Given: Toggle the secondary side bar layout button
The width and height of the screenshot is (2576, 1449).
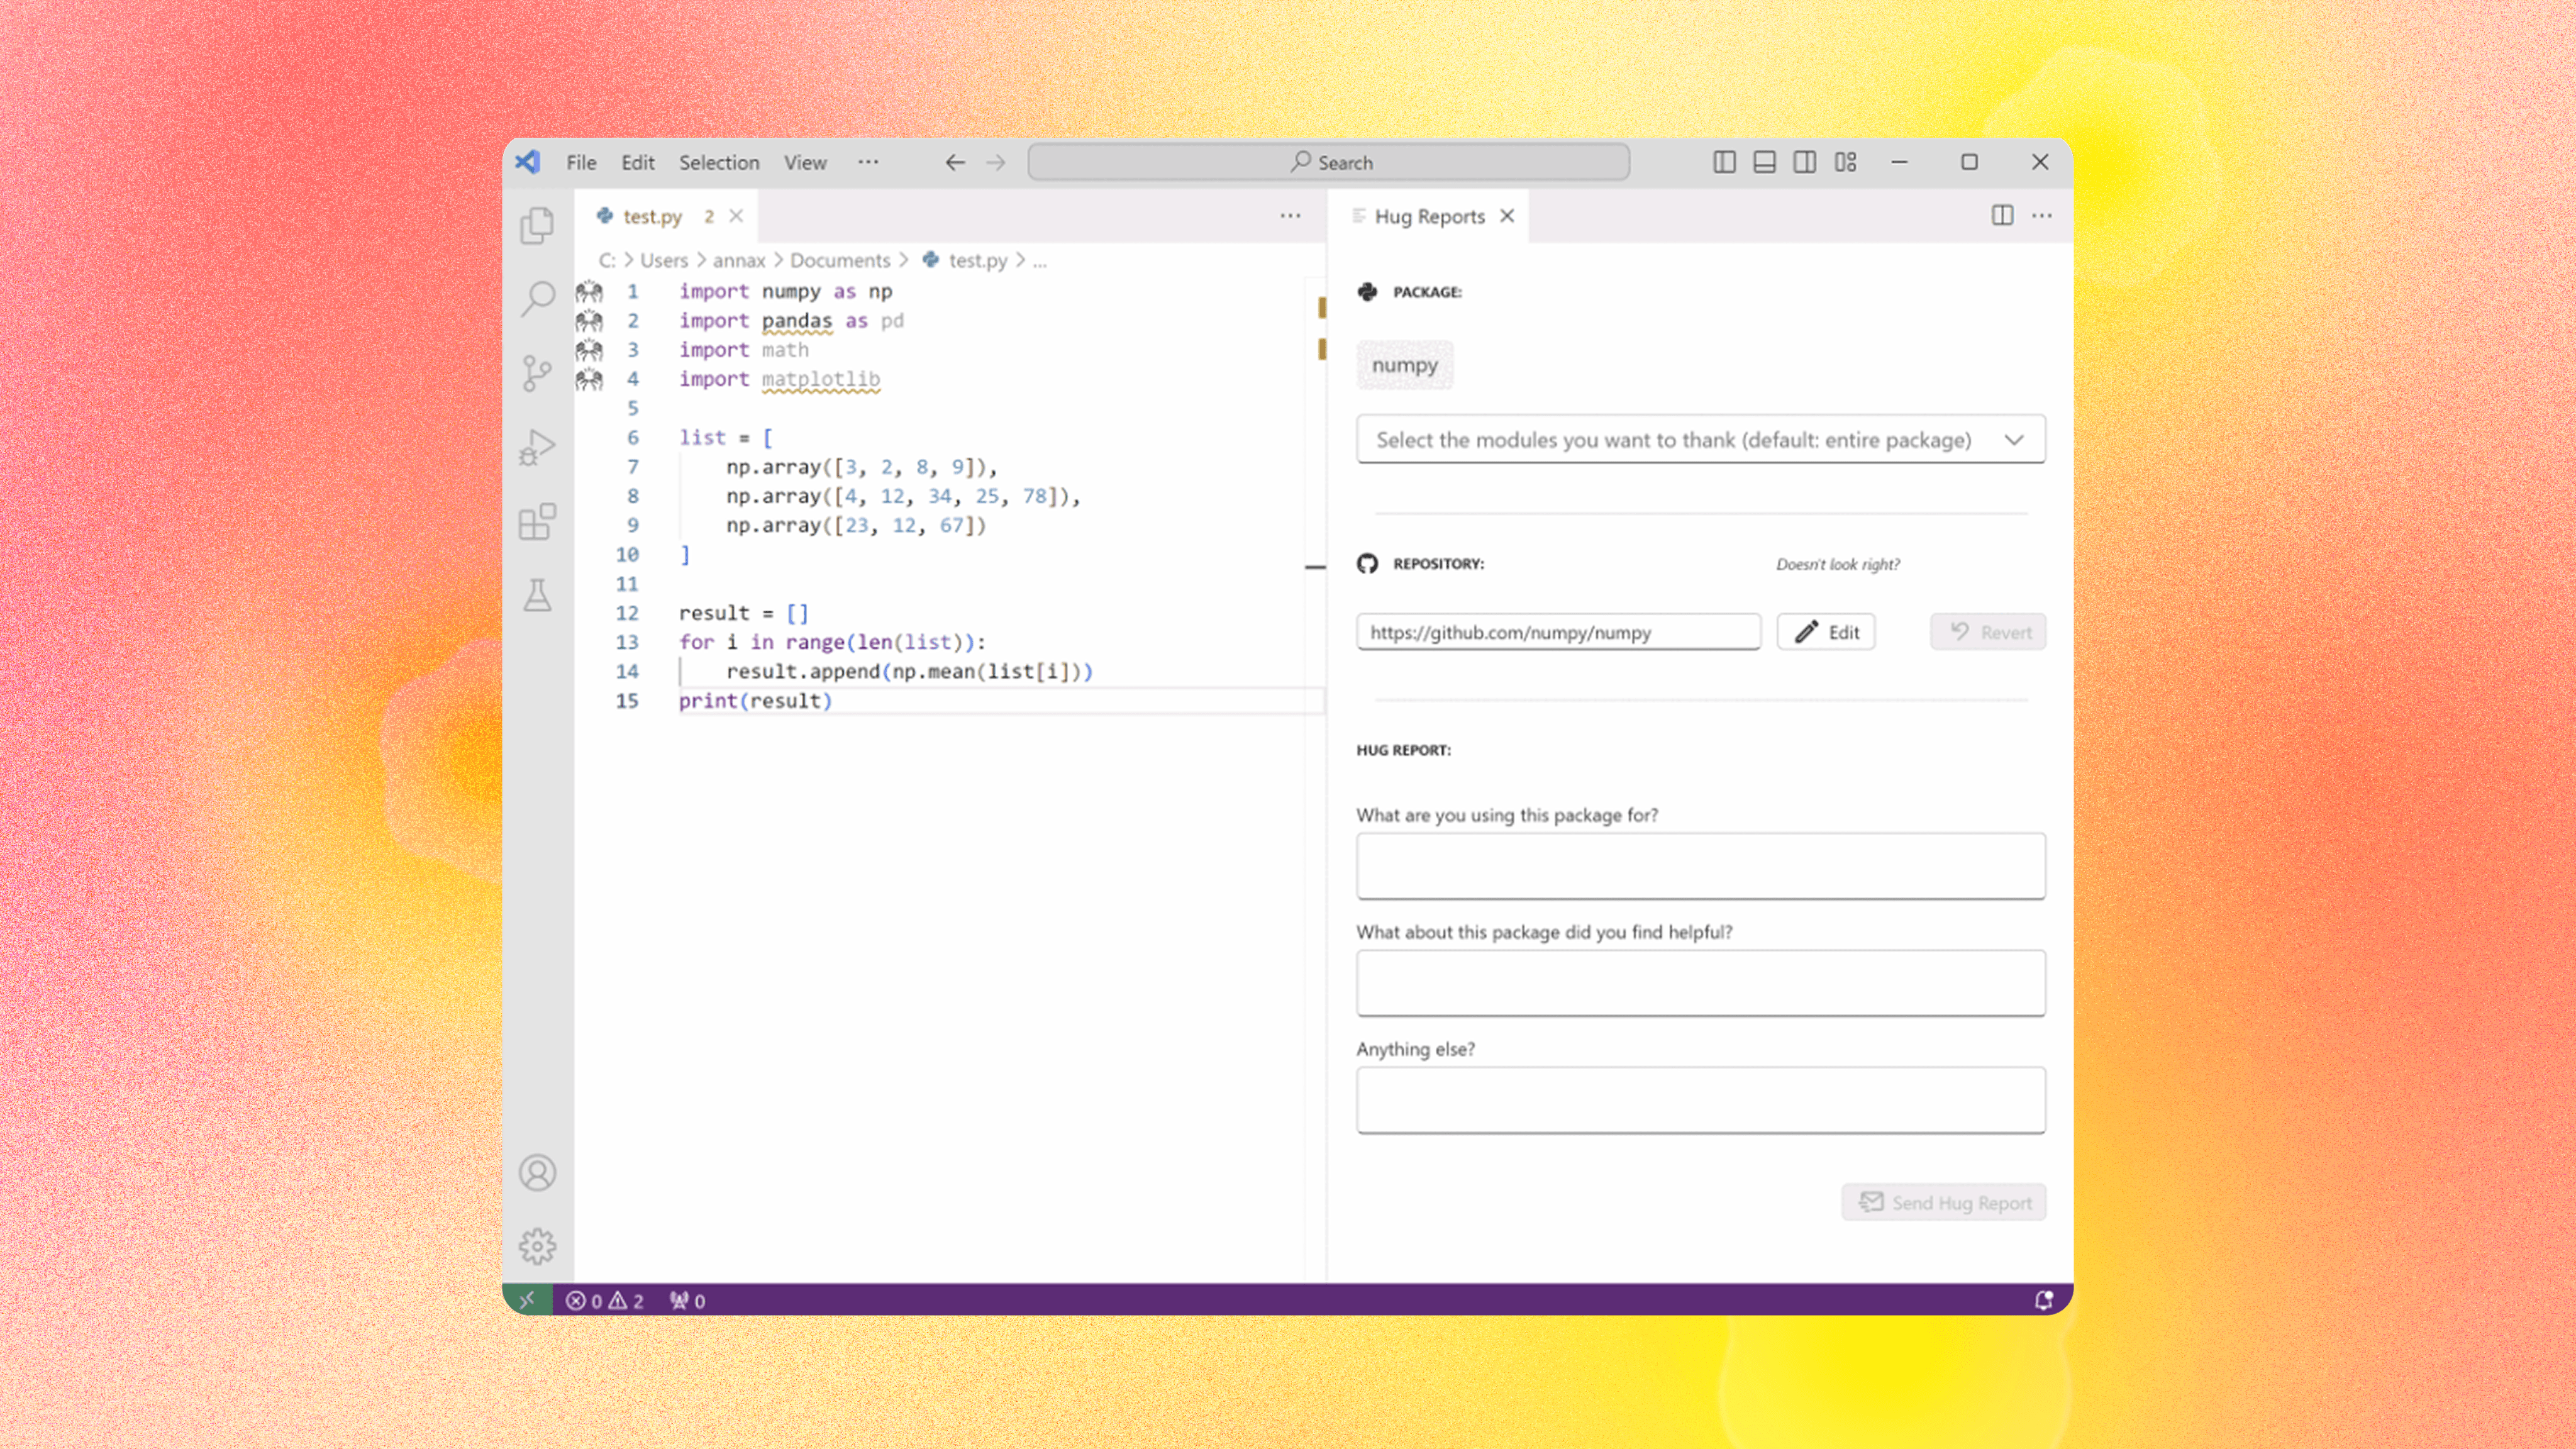Looking at the screenshot, I should [x=1804, y=162].
